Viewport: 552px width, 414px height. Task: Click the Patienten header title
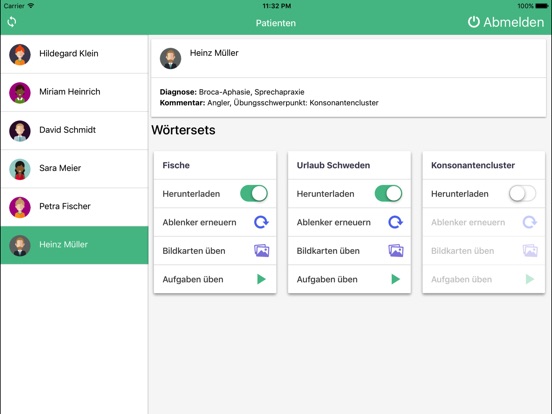click(276, 23)
